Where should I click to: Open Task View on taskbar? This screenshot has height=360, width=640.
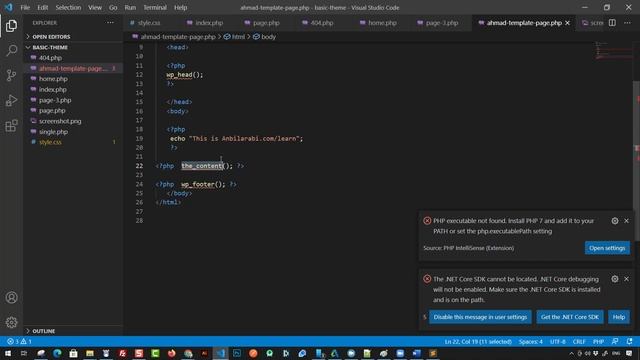(x=24, y=353)
